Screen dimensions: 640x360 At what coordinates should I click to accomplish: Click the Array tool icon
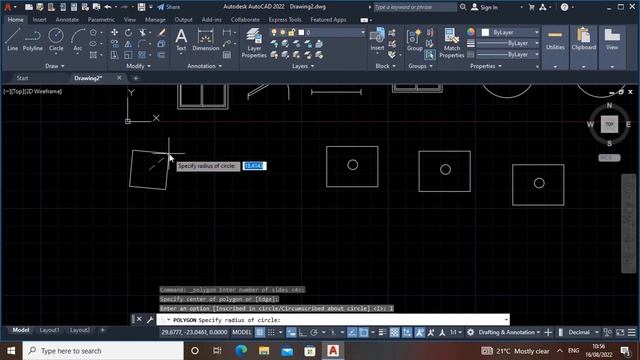coord(142,55)
